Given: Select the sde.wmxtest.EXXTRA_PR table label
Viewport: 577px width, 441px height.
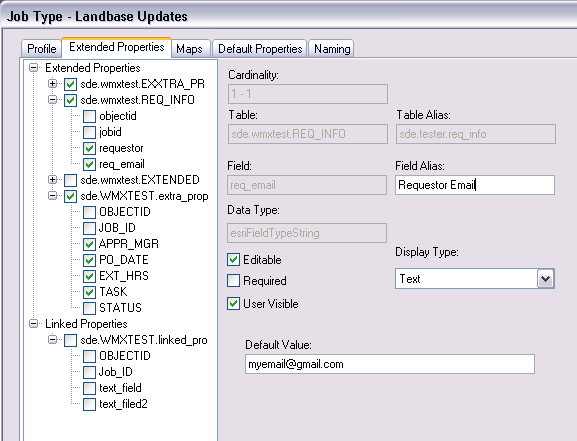Looking at the screenshot, I should point(142,84).
